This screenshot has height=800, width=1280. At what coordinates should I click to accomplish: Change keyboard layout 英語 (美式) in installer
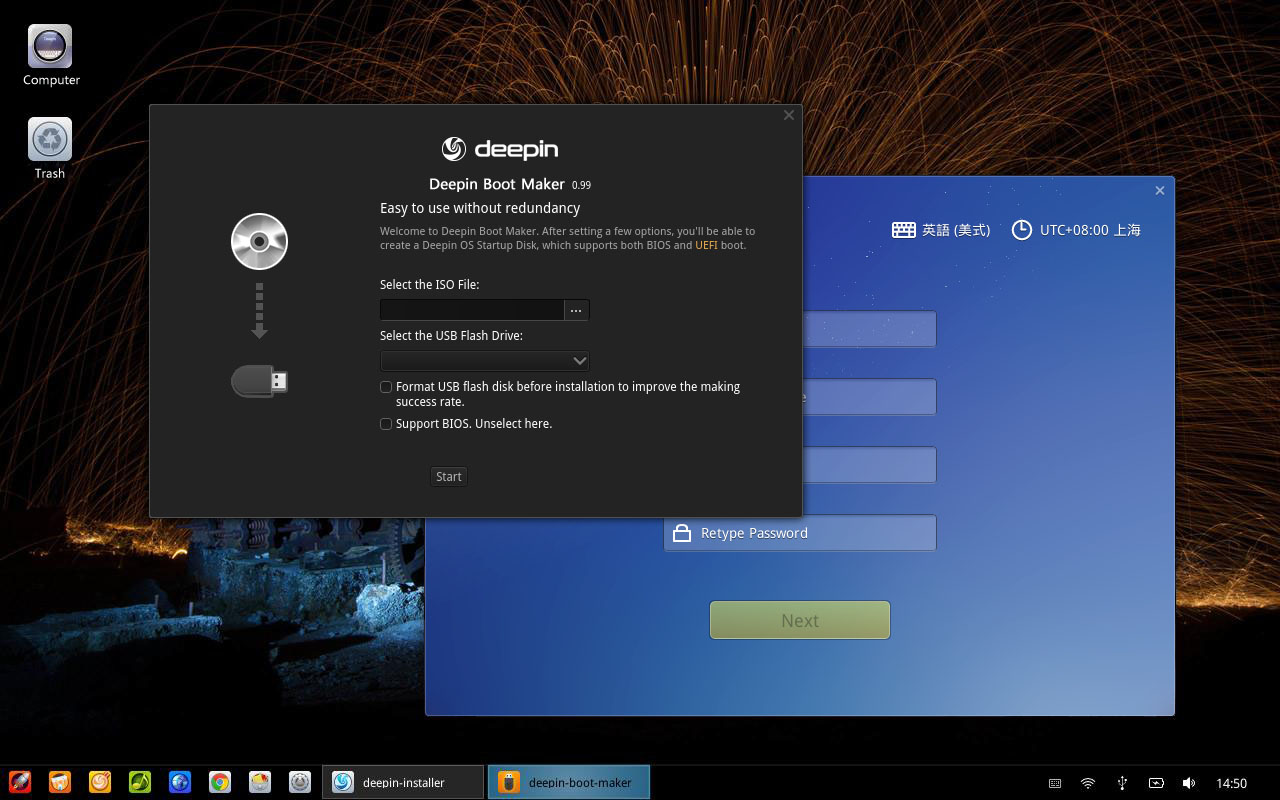click(941, 230)
